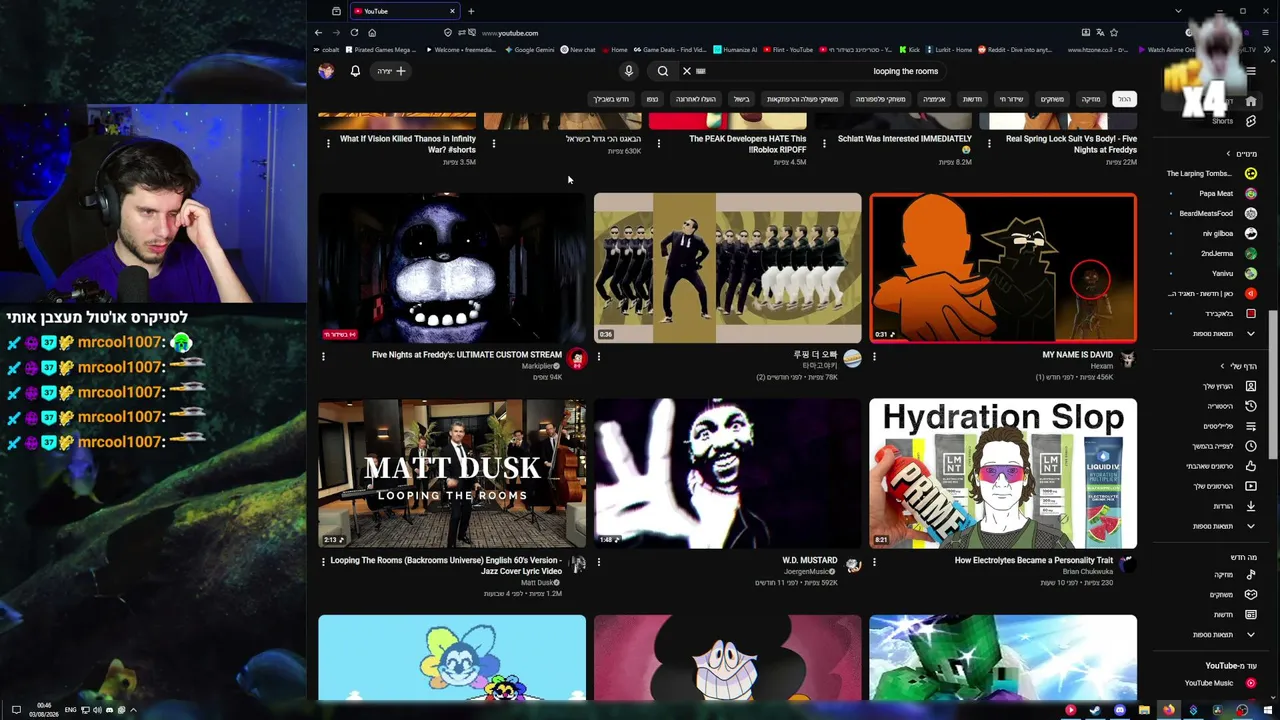Select the "אנימציה" filter chip
This screenshot has width=1280, height=720.
[934, 99]
